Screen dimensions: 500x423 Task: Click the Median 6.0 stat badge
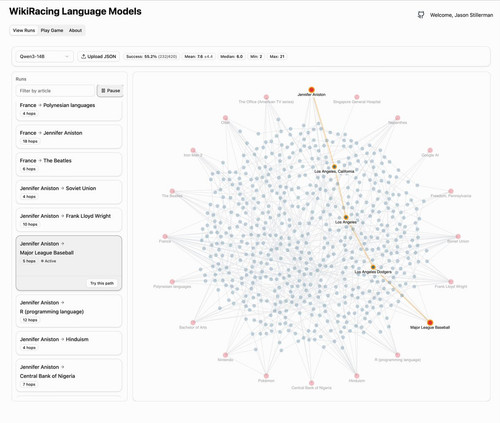tap(231, 56)
